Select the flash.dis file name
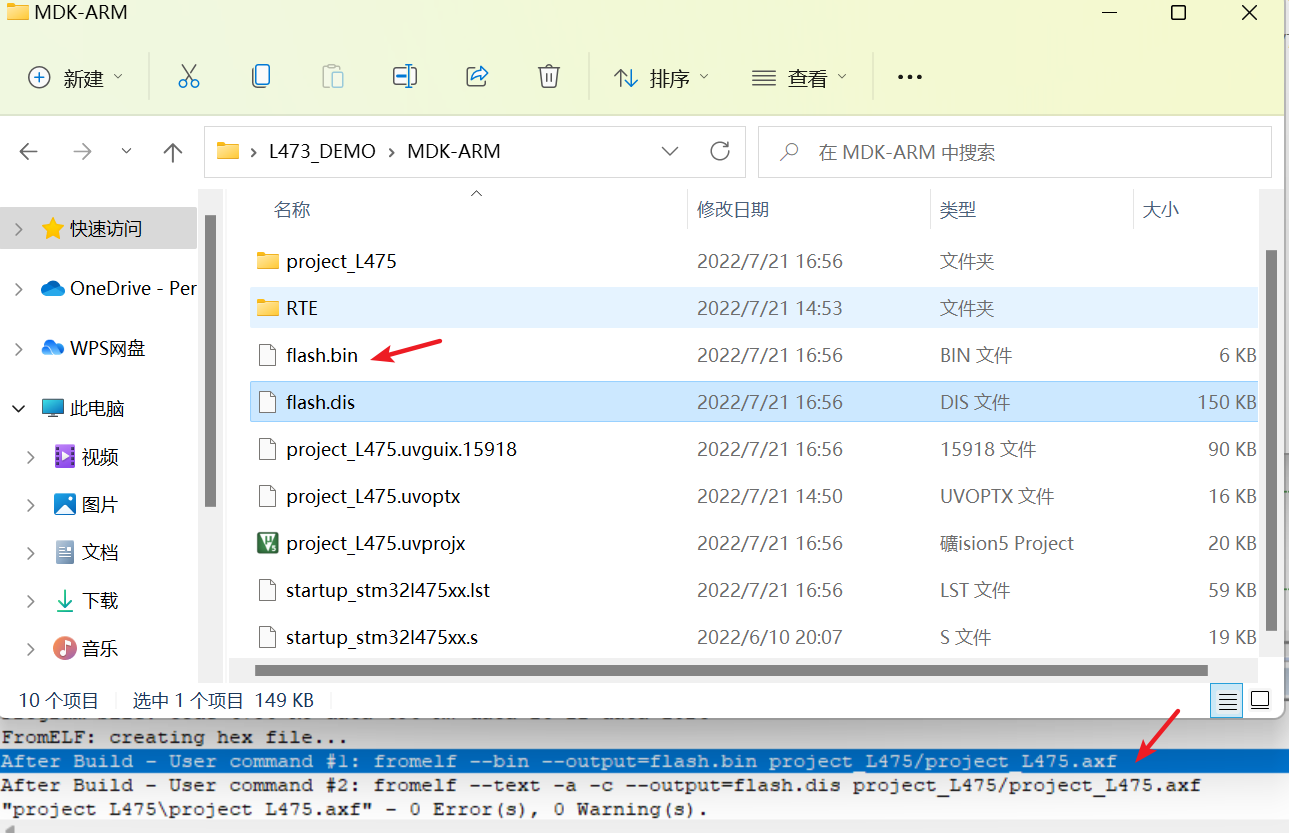 pyautogui.click(x=320, y=402)
